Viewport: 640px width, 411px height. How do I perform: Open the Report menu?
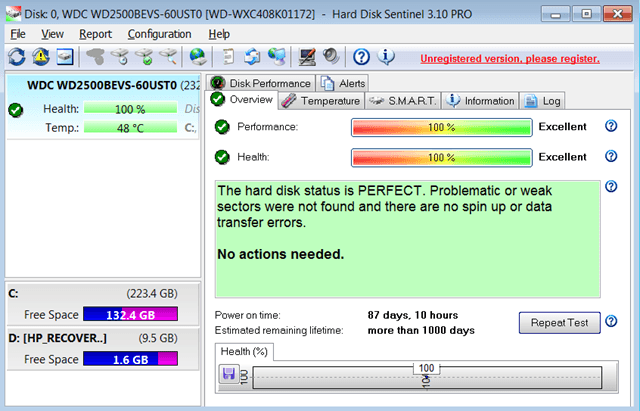[x=95, y=34]
